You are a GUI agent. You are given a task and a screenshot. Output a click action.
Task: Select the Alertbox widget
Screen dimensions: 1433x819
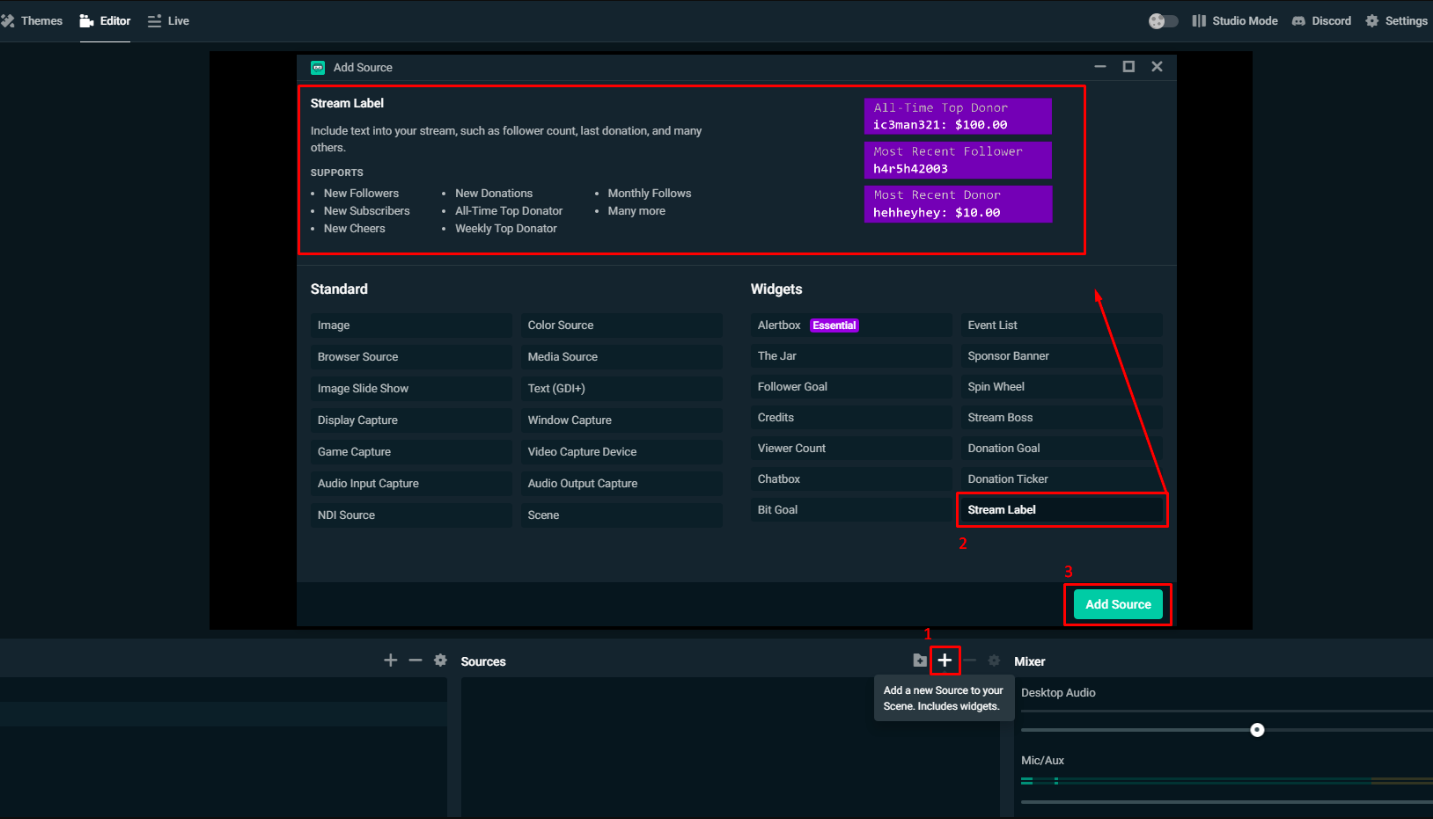tap(850, 325)
